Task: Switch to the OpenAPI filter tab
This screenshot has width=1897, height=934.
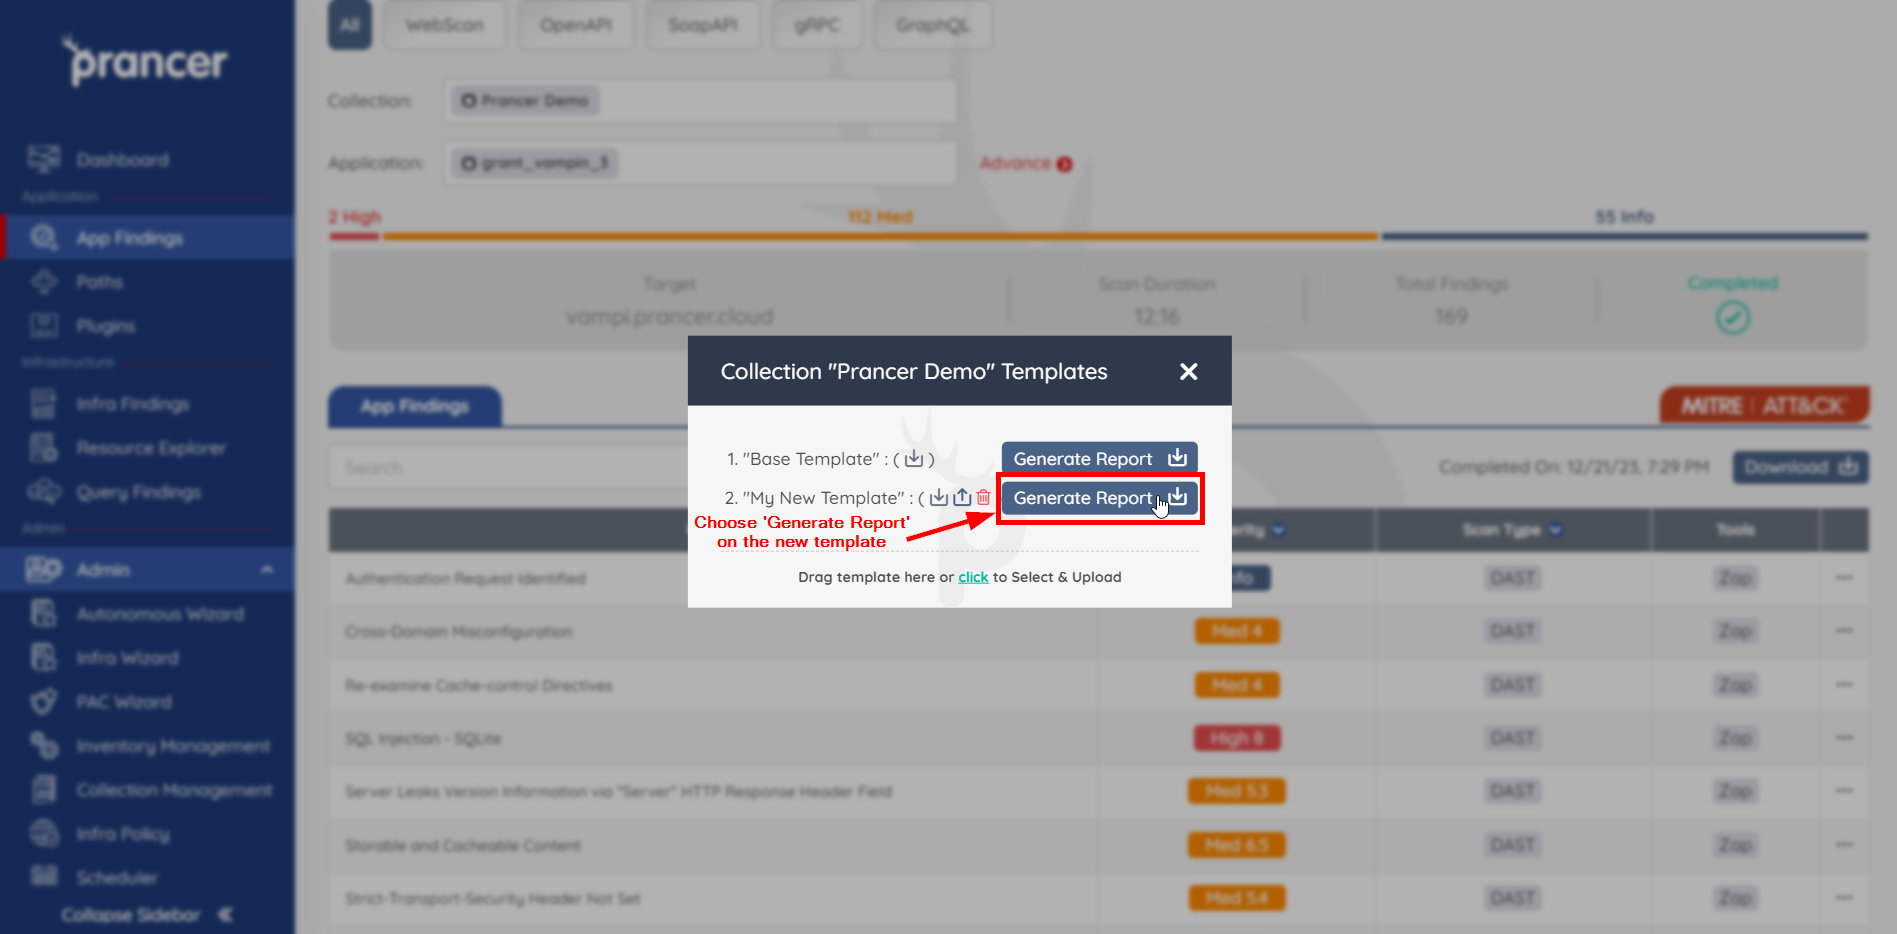Action: 576,25
